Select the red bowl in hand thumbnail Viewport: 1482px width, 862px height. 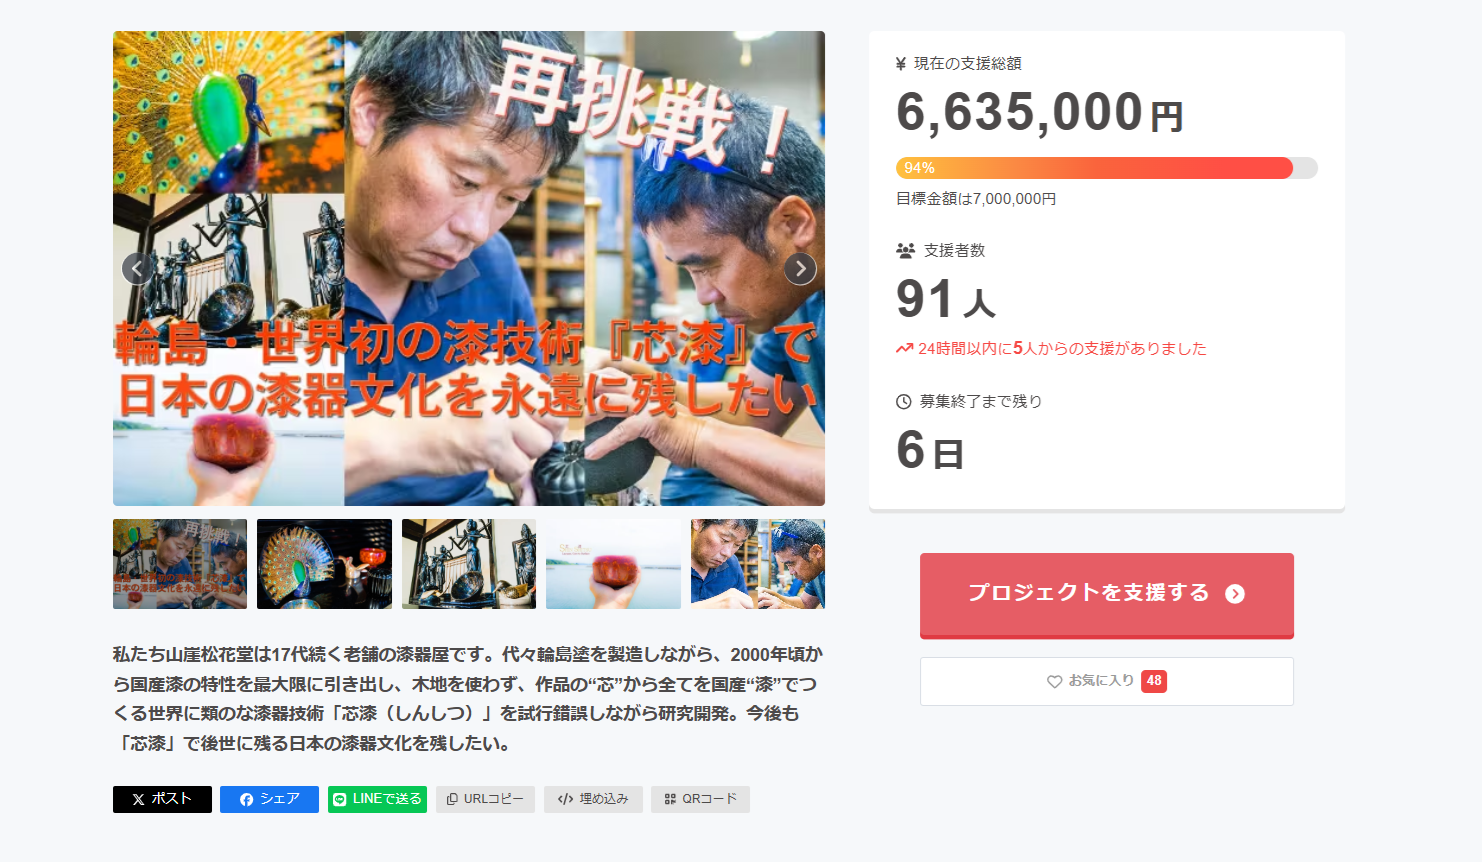tap(613, 564)
